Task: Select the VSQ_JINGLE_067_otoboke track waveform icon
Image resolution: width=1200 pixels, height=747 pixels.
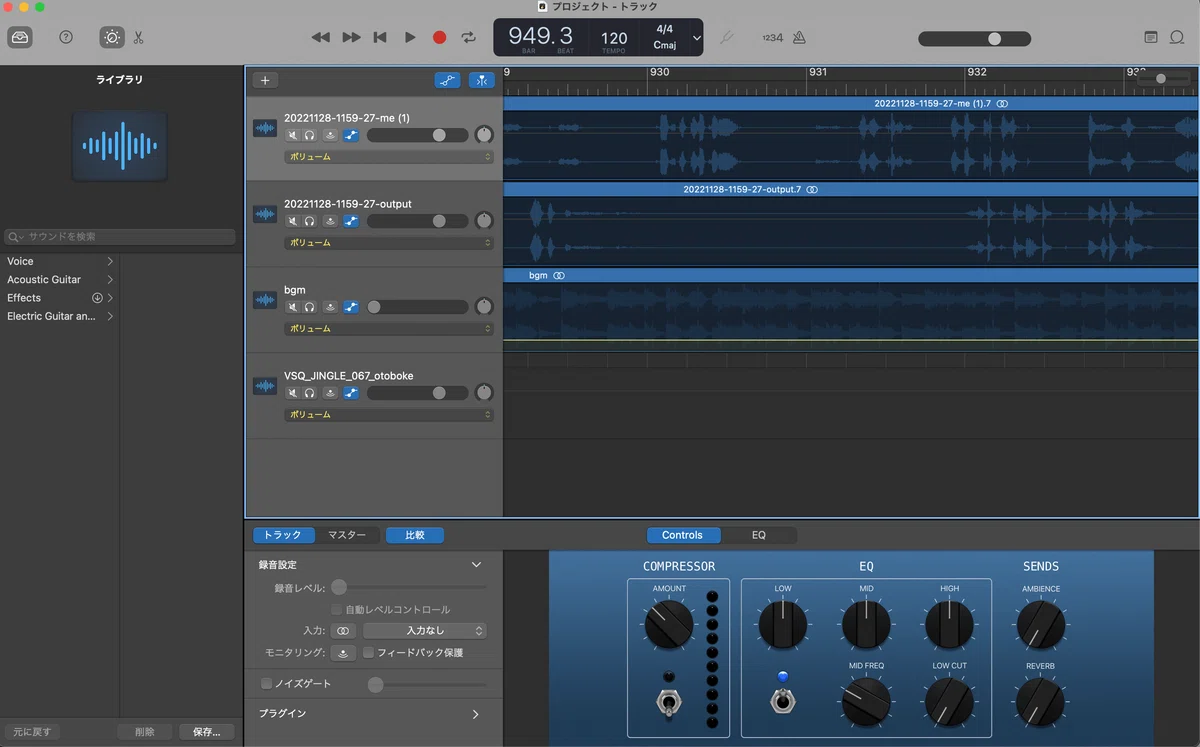Action: [265, 386]
